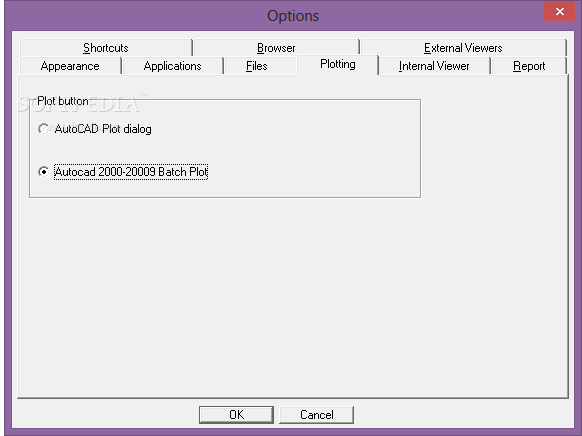This screenshot has height=436, width=582.
Task: Close the Options window with X
Action: tap(560, 12)
